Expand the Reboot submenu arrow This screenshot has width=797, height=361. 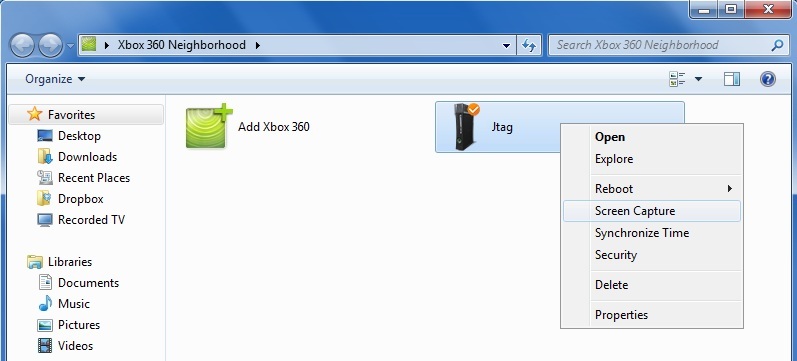(729, 189)
